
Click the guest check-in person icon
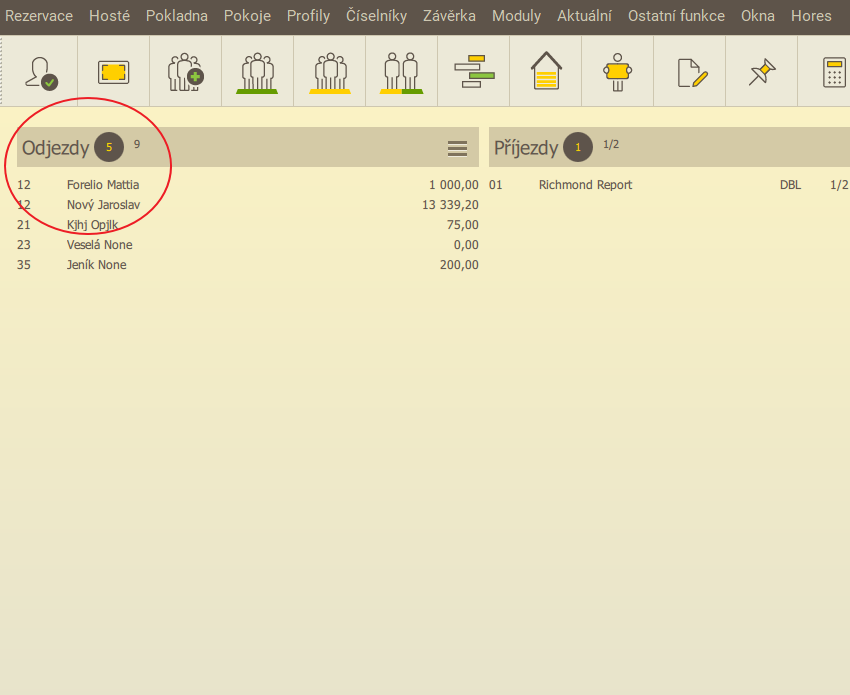click(41, 72)
